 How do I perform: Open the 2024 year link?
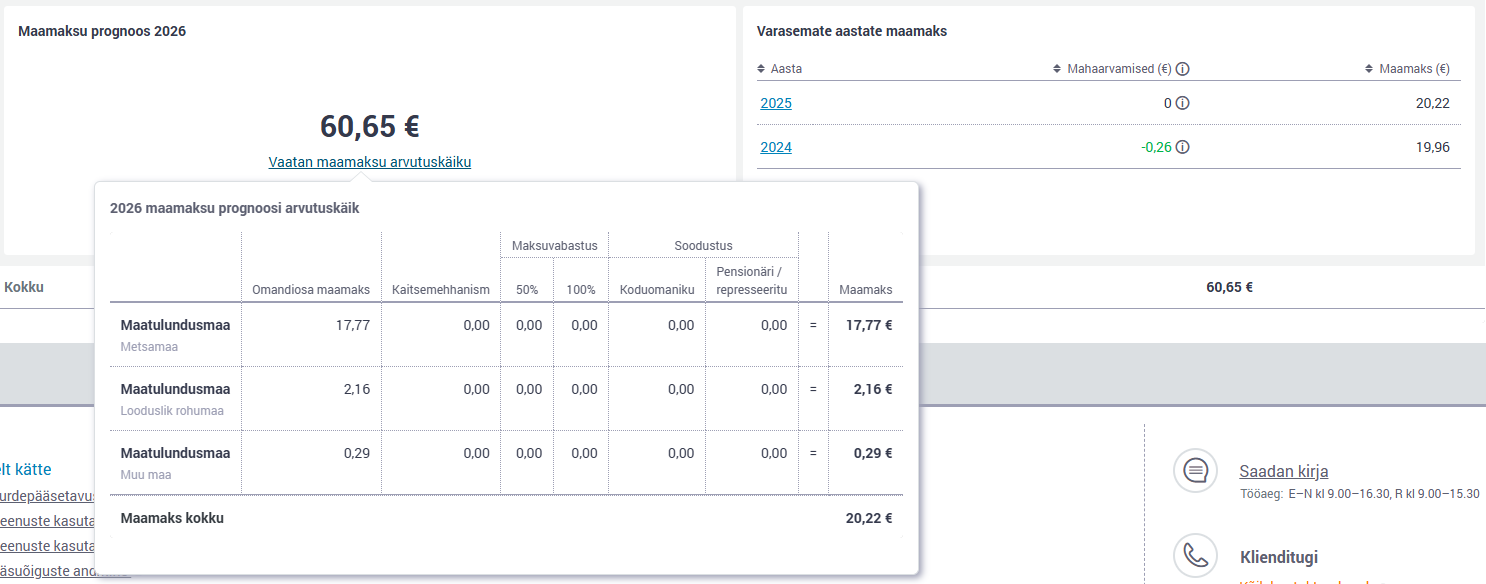click(x=776, y=147)
